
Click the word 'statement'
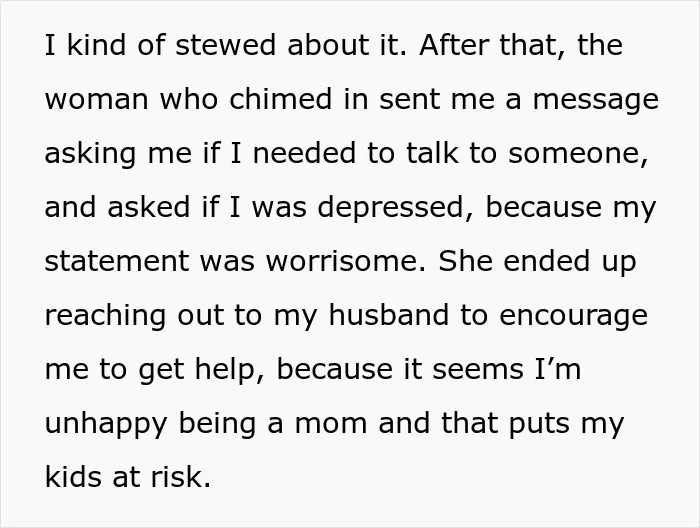[117, 261]
